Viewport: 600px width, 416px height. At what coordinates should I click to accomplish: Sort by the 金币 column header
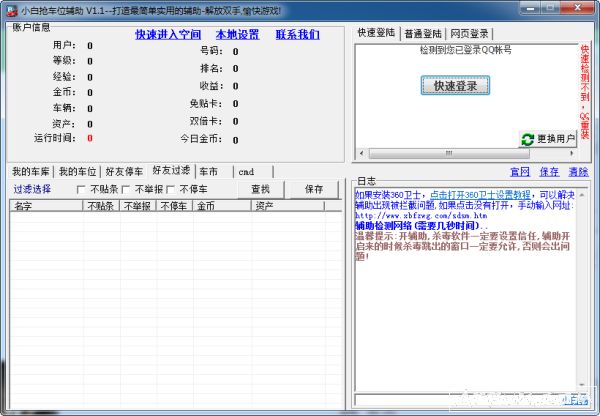(222, 206)
